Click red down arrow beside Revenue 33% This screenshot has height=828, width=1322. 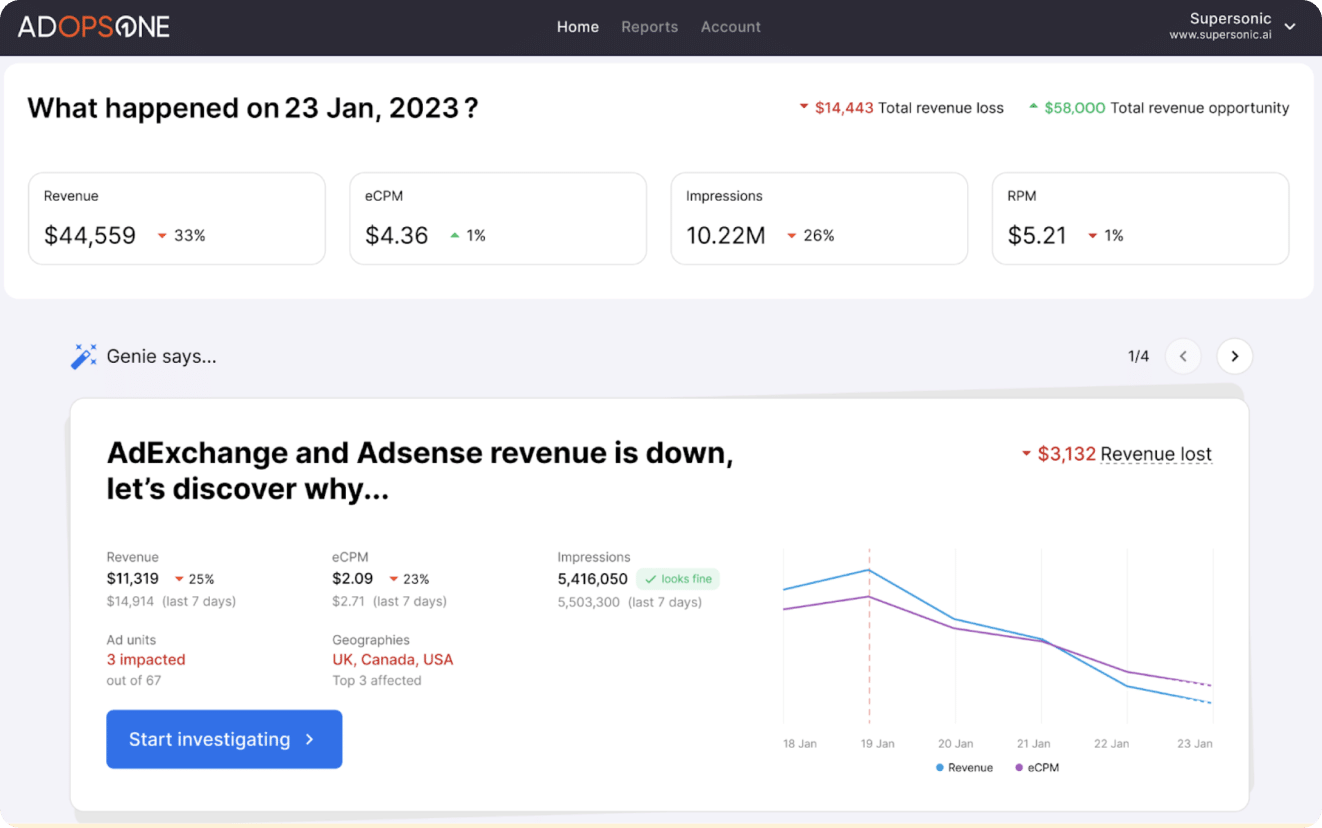pos(162,236)
